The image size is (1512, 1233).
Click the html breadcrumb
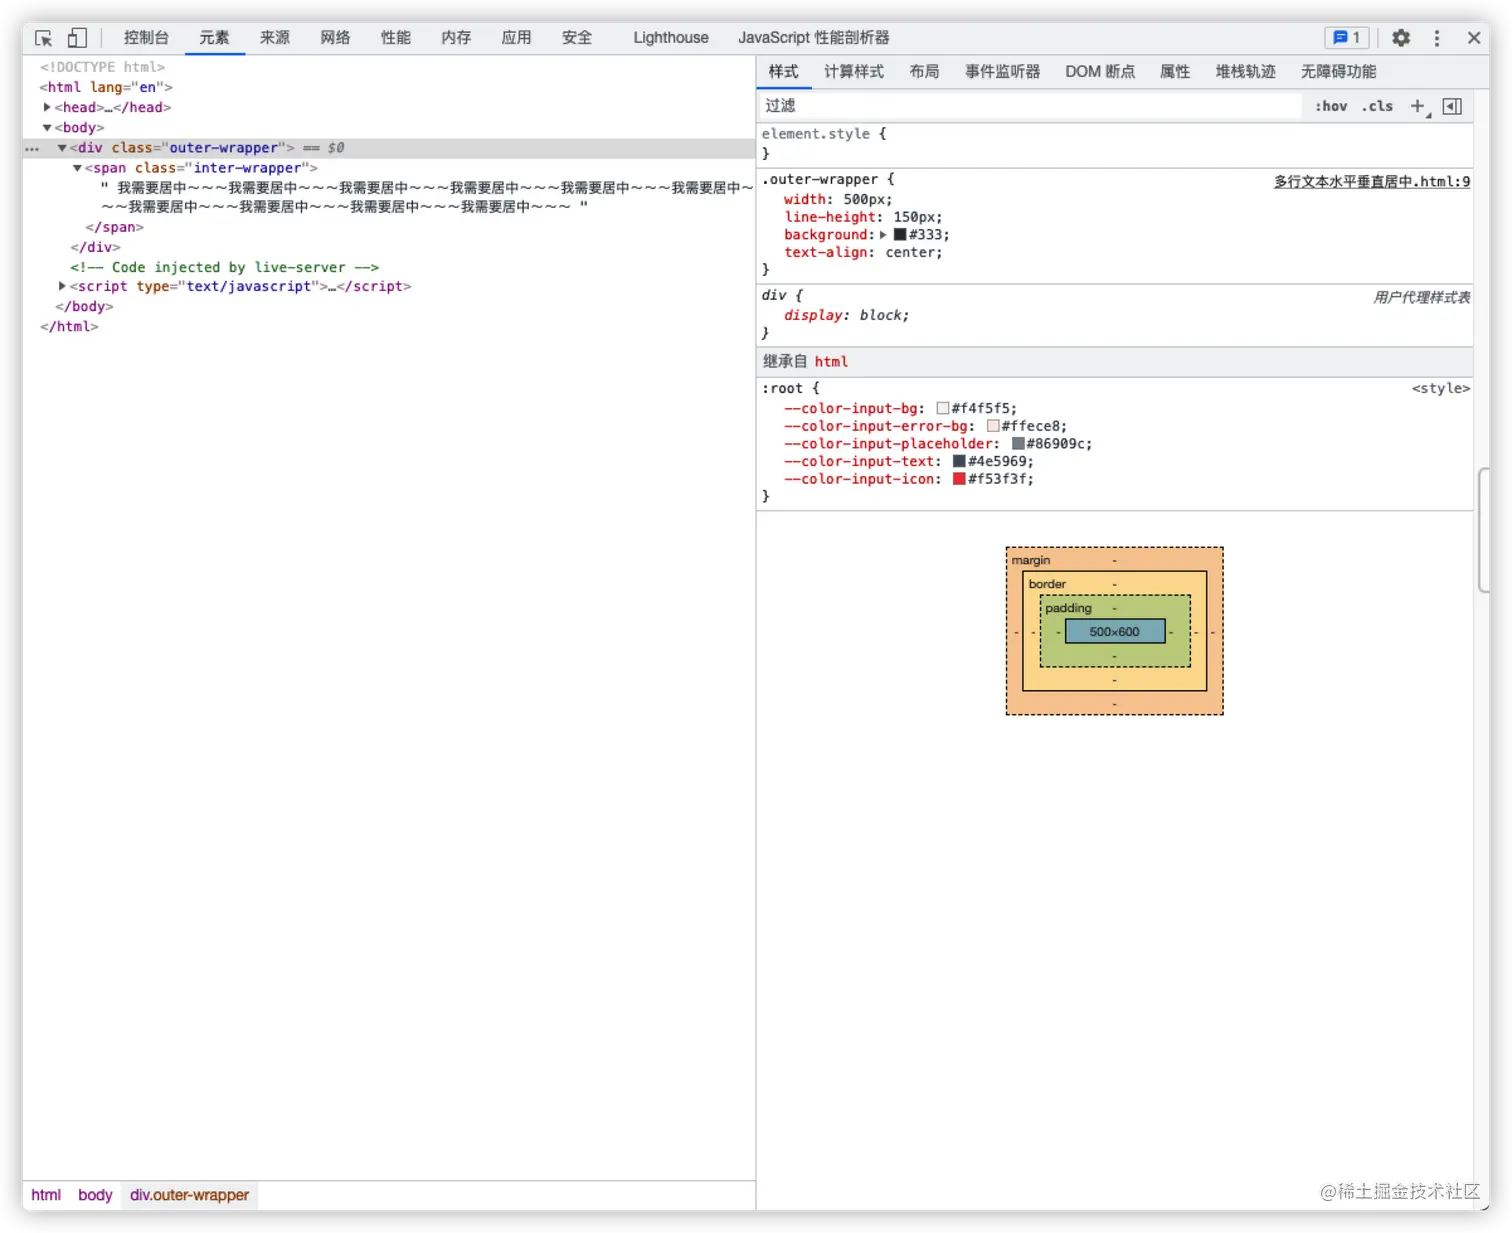[x=46, y=1195]
